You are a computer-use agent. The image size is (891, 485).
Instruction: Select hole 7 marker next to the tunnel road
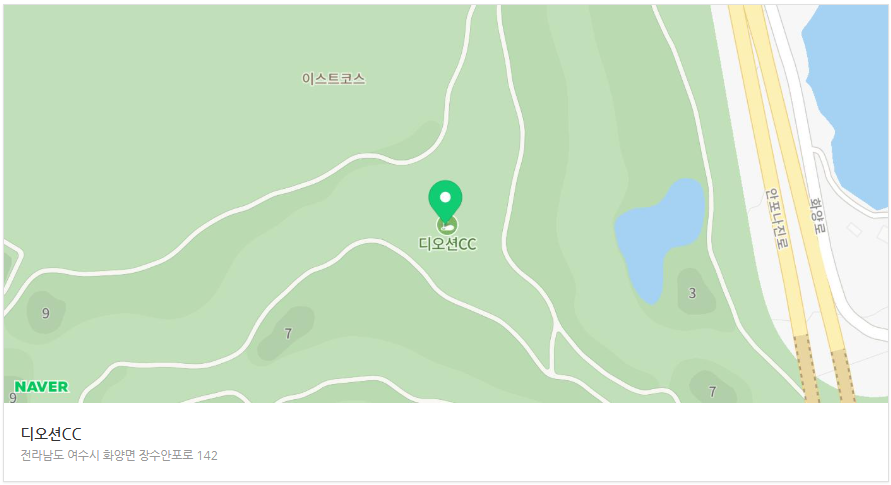(713, 391)
